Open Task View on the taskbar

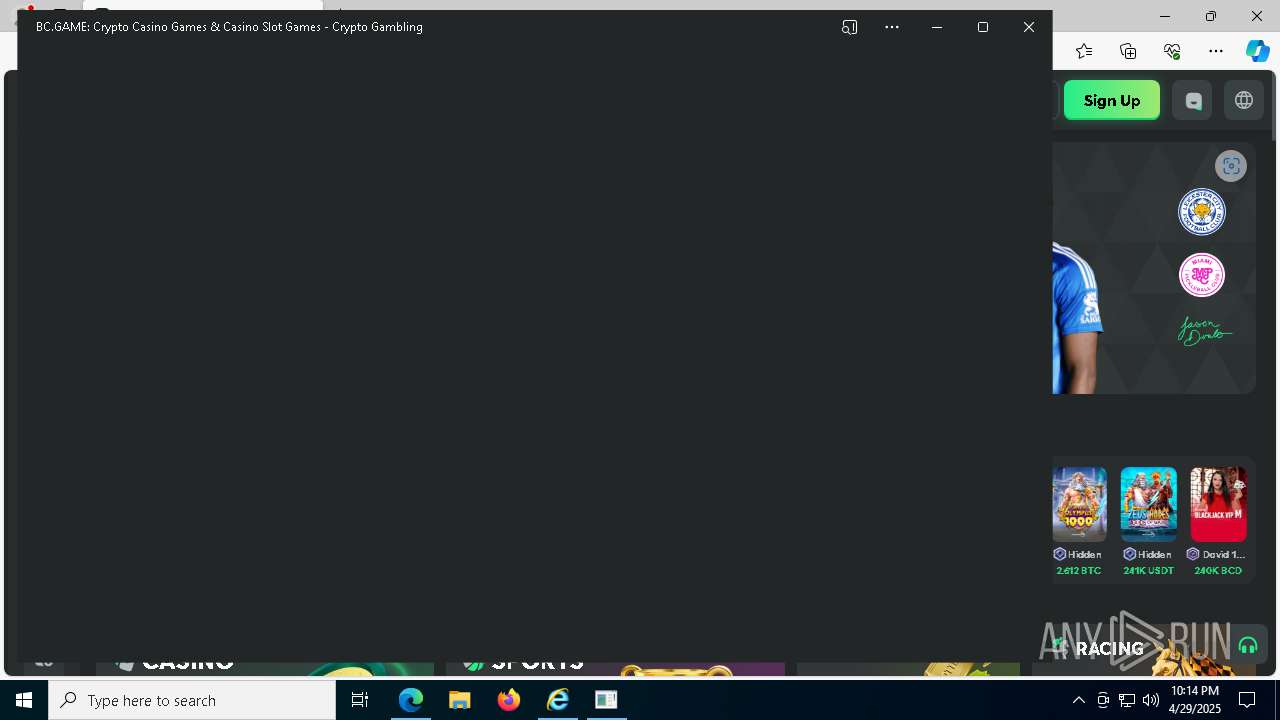360,700
